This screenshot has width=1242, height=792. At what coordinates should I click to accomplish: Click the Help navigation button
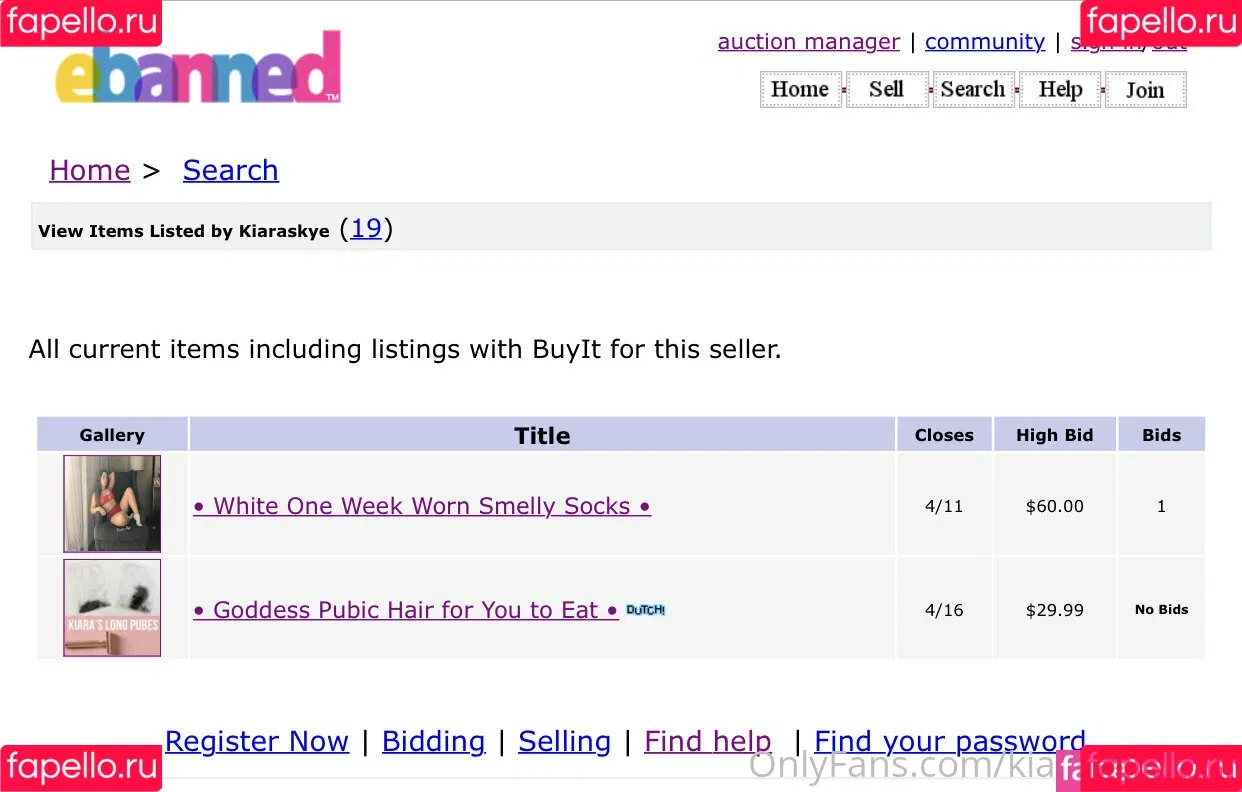pyautogui.click(x=1060, y=89)
